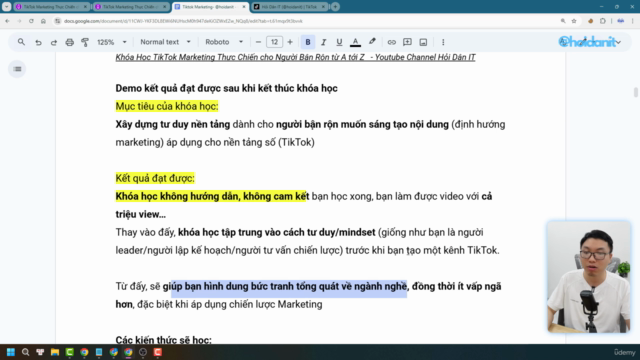The height and width of the screenshot is (360, 640).
Task: Show the document outline panel
Action: coord(17,69)
